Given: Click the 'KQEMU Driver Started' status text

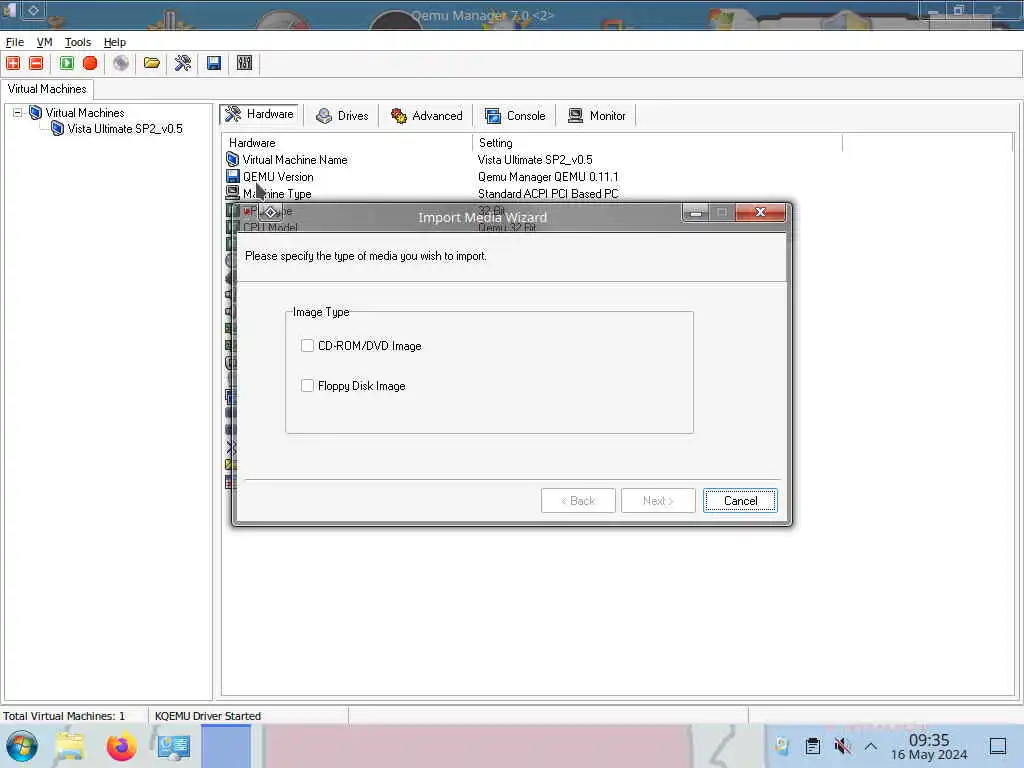Looking at the screenshot, I should [208, 716].
